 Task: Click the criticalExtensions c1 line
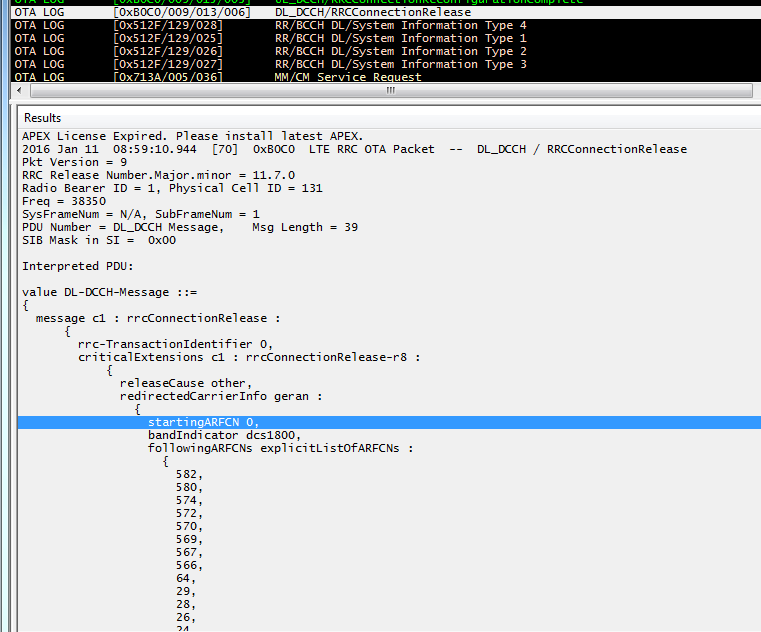coord(249,357)
